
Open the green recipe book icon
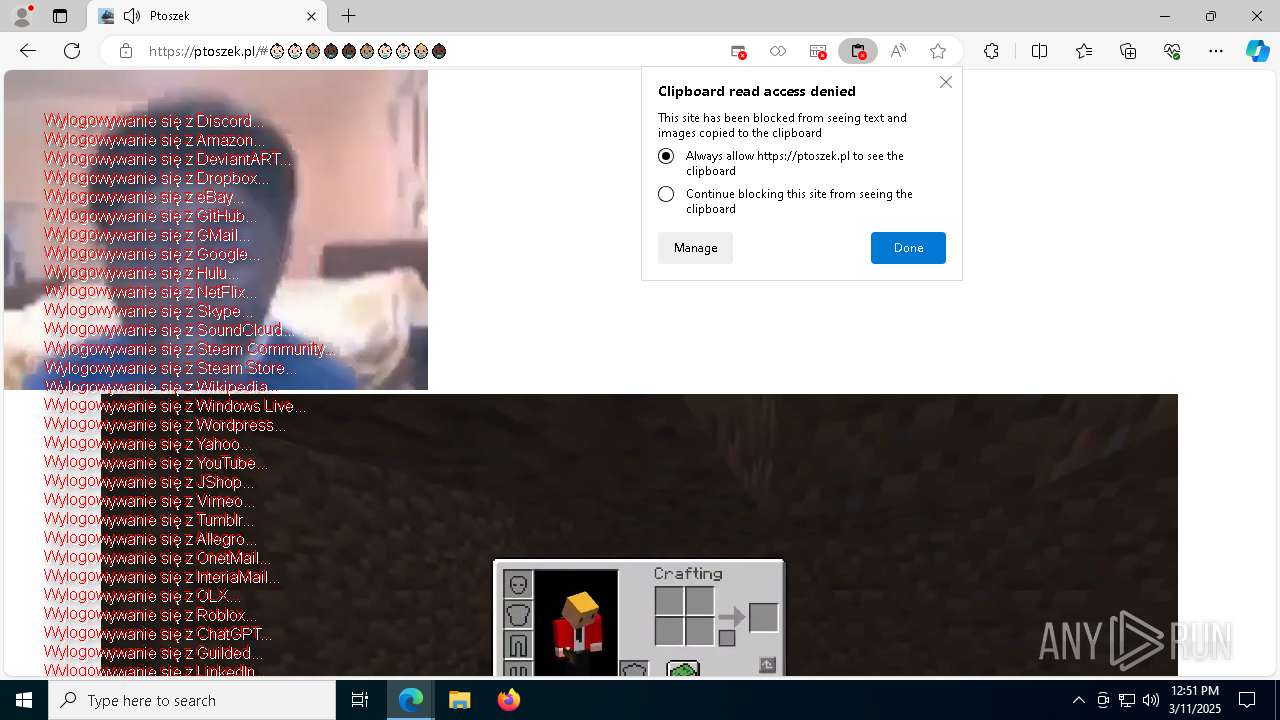[683, 669]
